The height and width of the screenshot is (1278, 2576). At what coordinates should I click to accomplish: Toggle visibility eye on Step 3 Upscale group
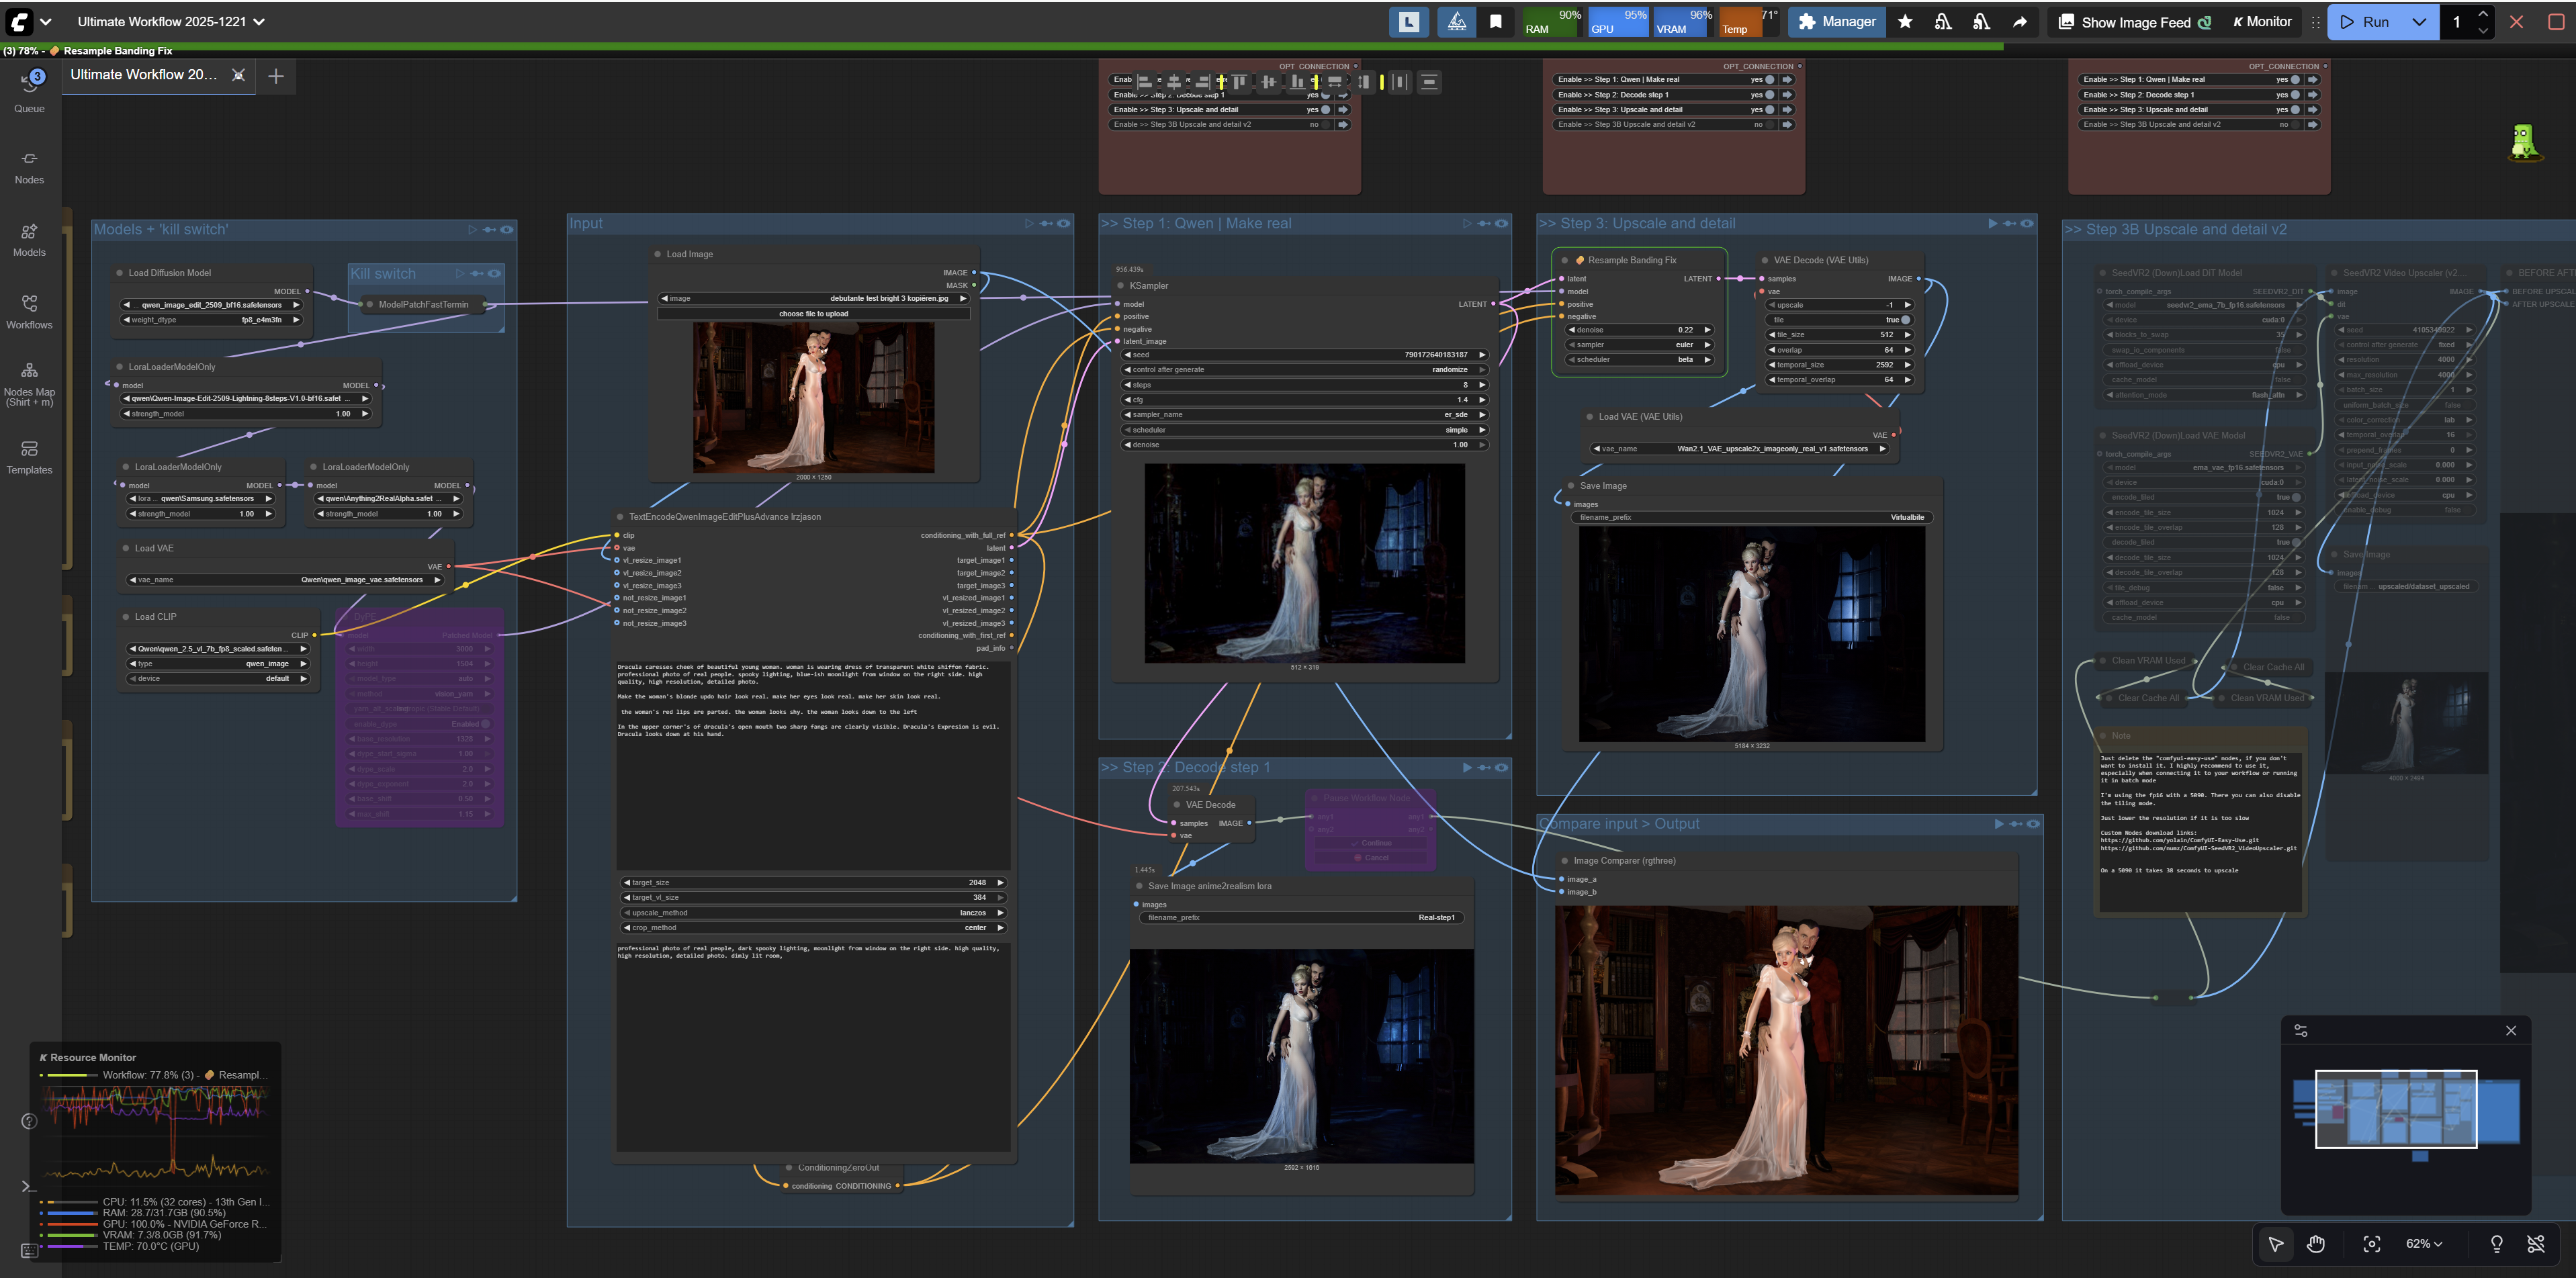(2027, 224)
